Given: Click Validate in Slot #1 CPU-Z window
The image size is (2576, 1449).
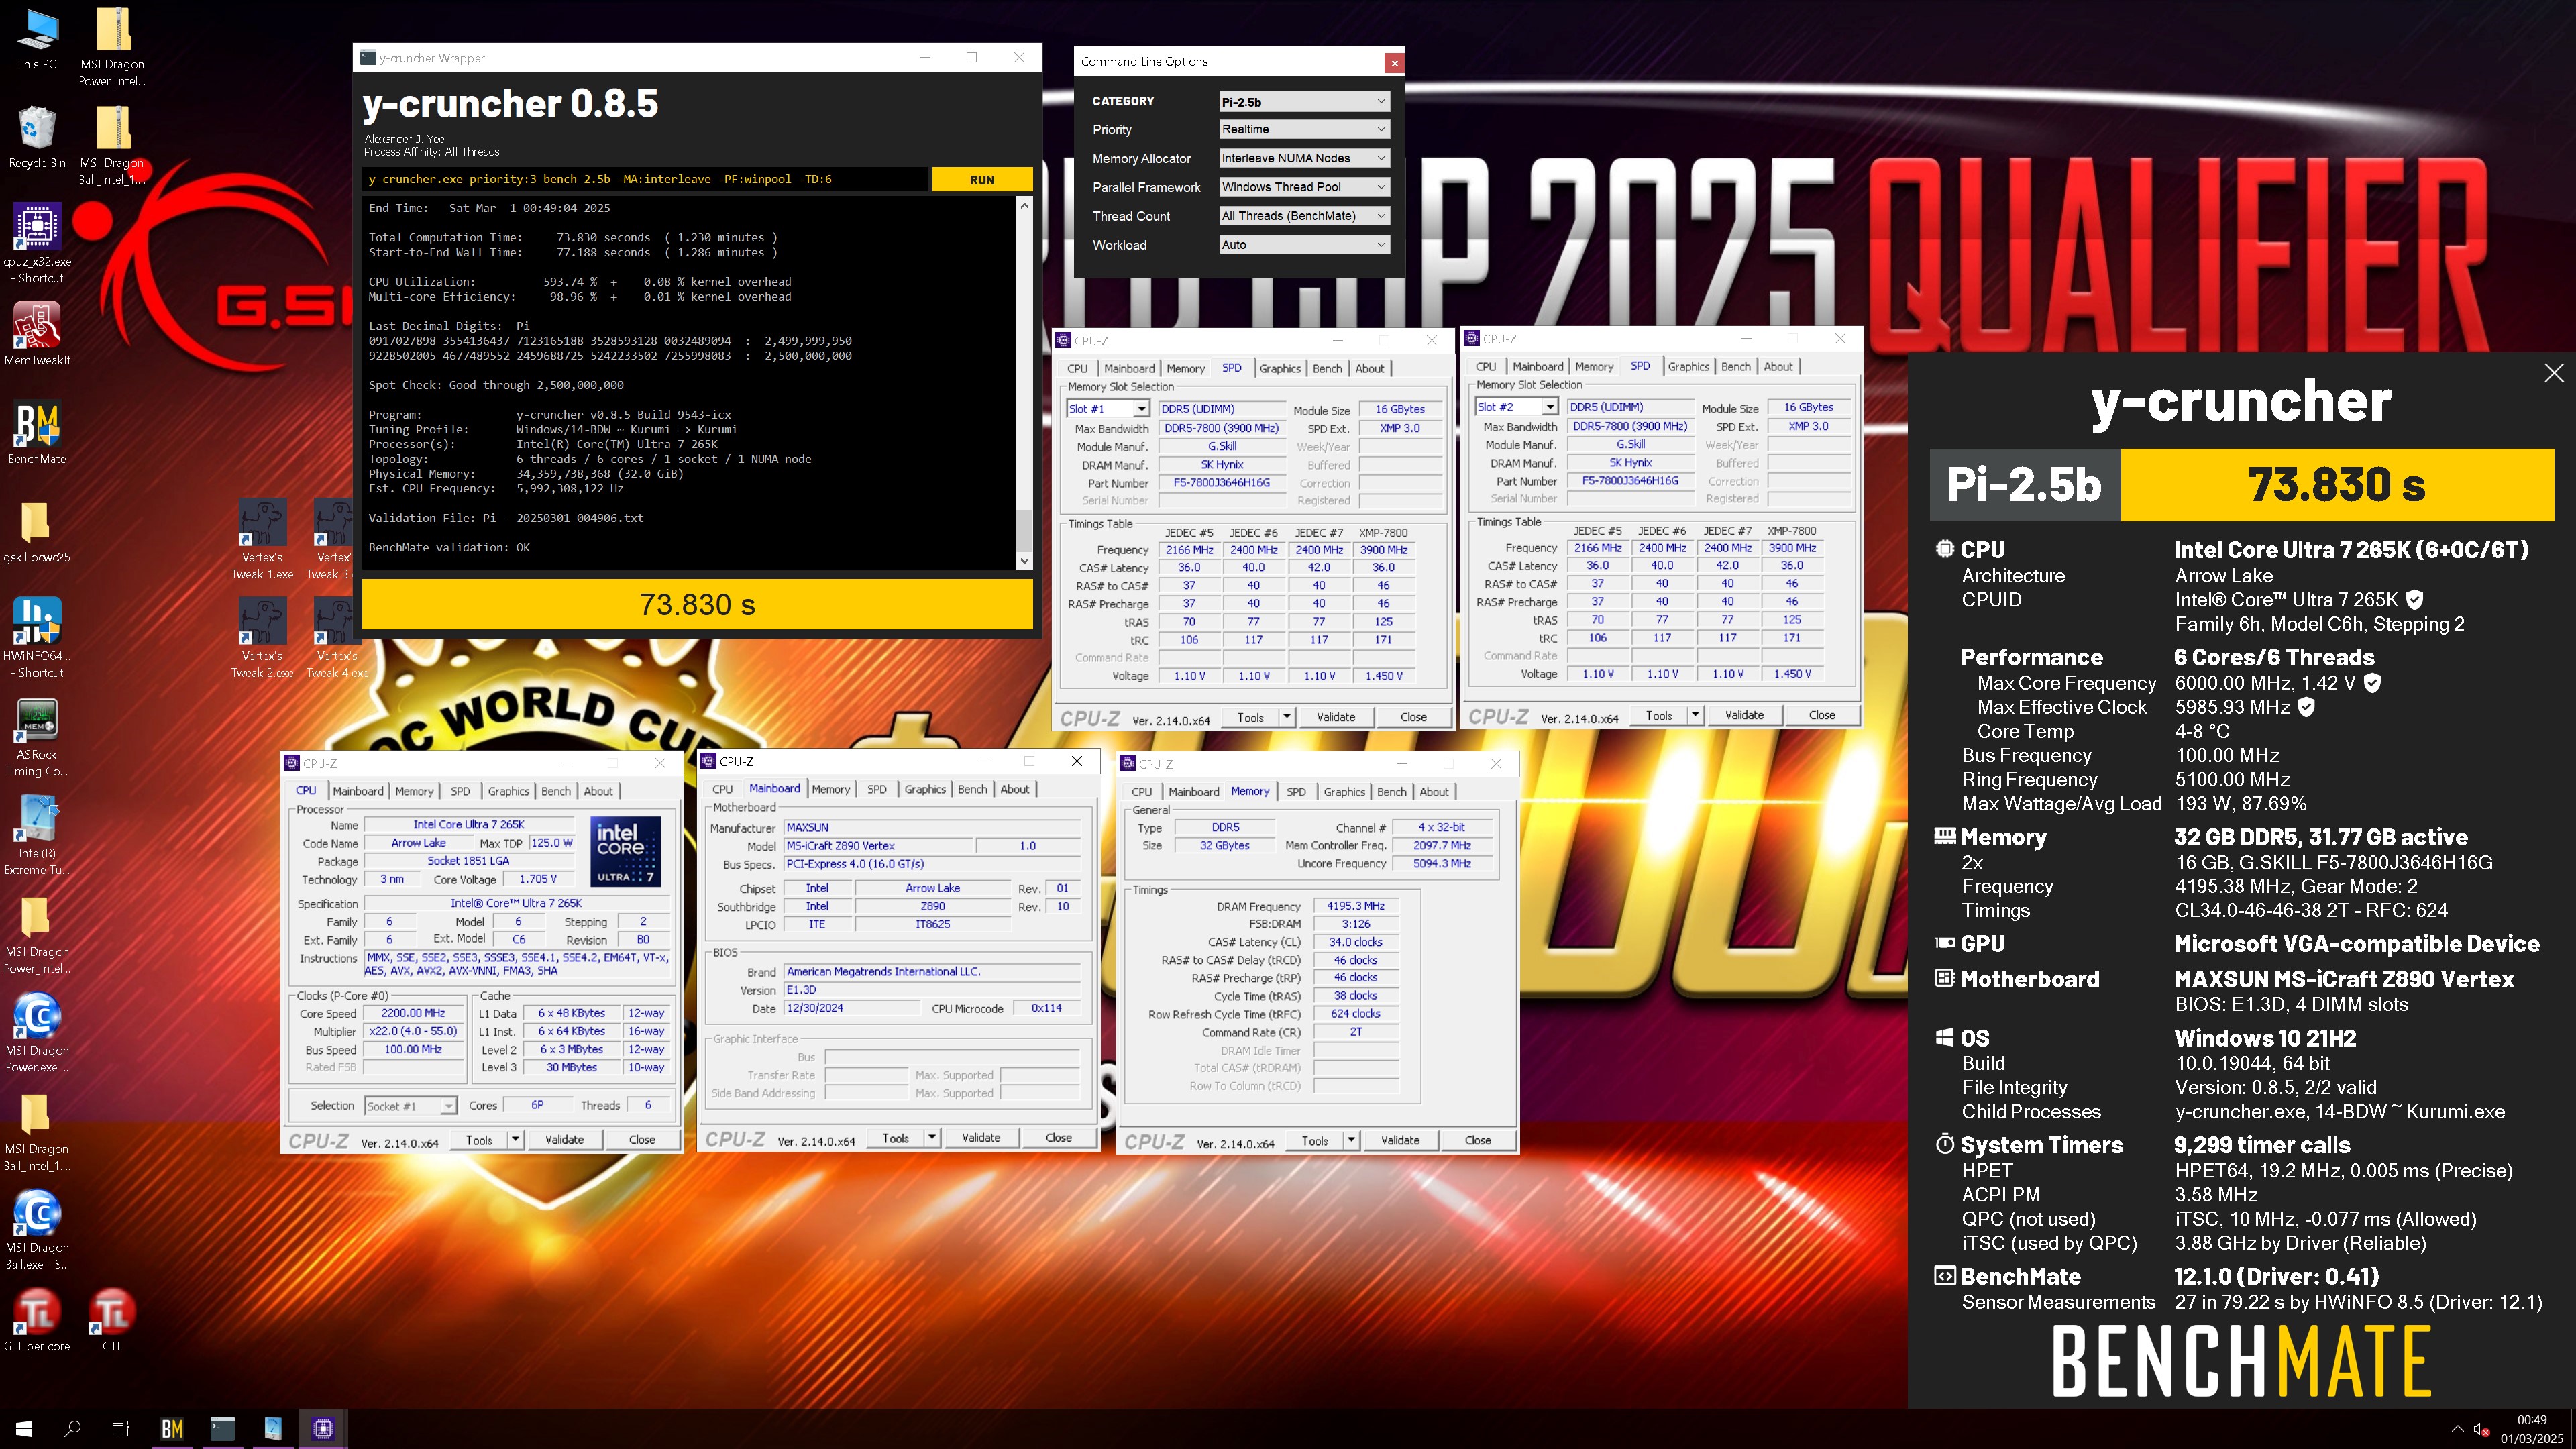Looking at the screenshot, I should point(1335,717).
